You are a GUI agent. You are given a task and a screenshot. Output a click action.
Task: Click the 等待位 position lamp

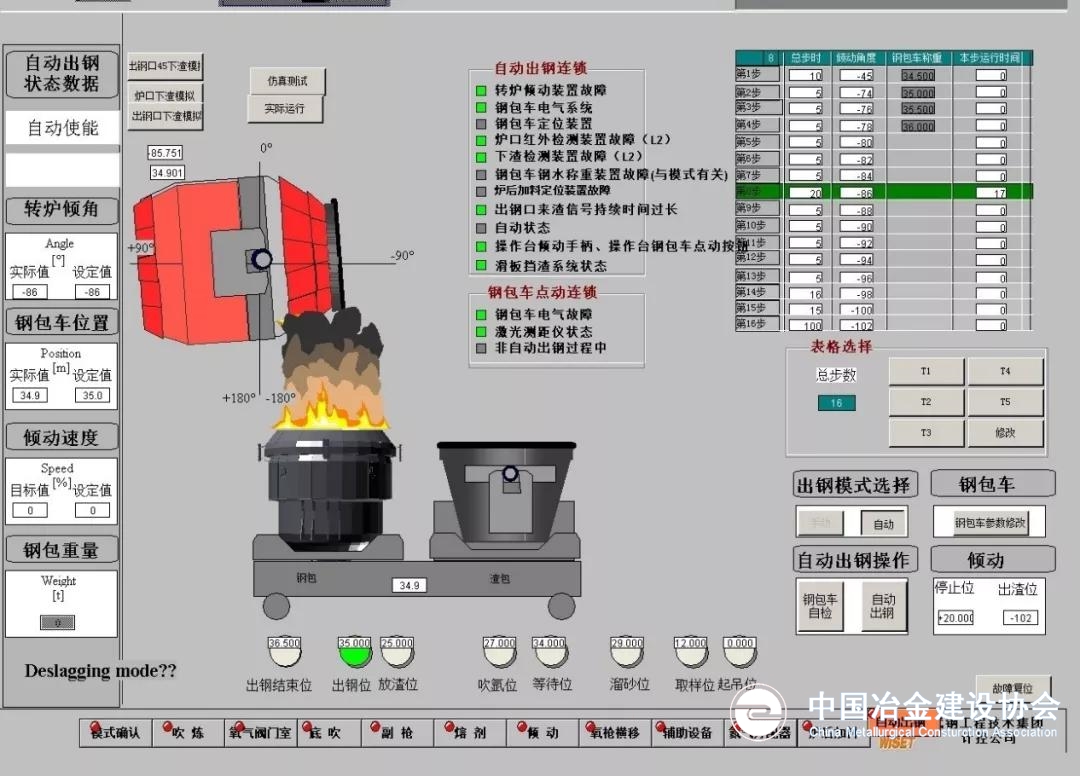(x=549, y=651)
